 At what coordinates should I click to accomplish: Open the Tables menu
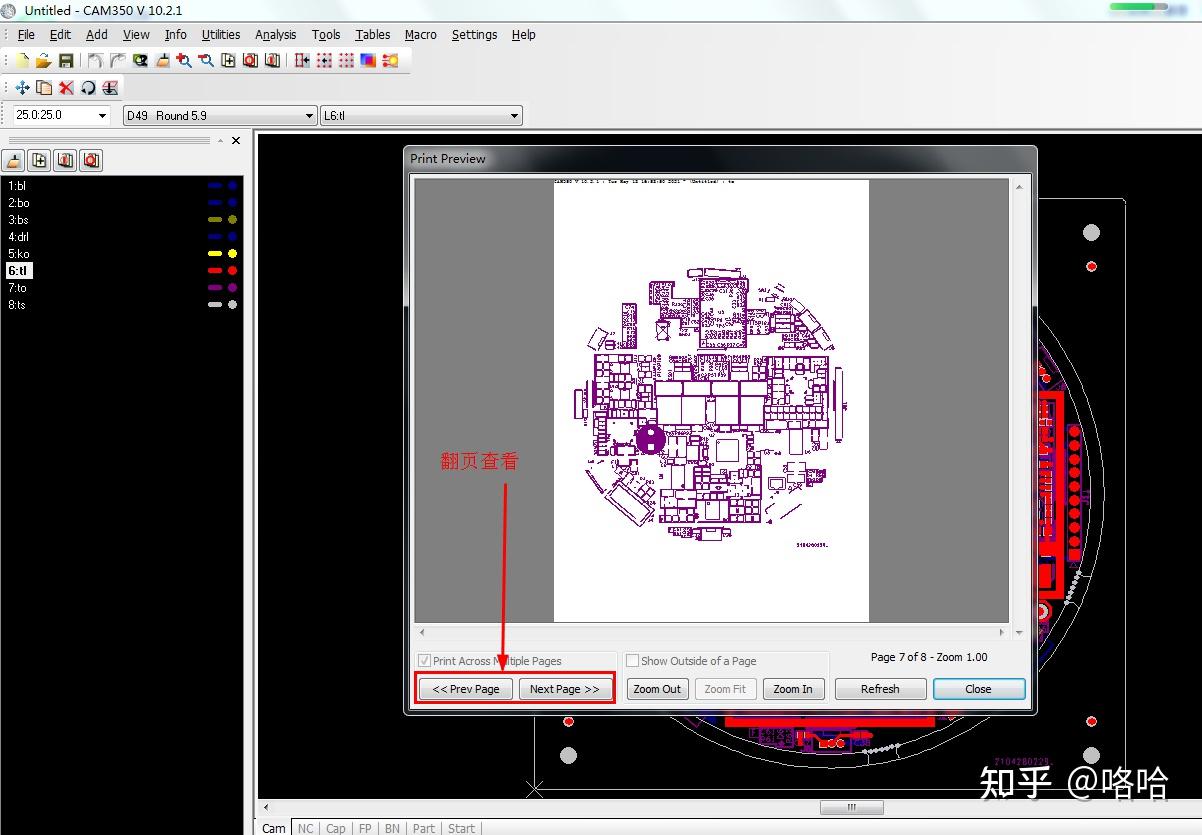point(372,34)
